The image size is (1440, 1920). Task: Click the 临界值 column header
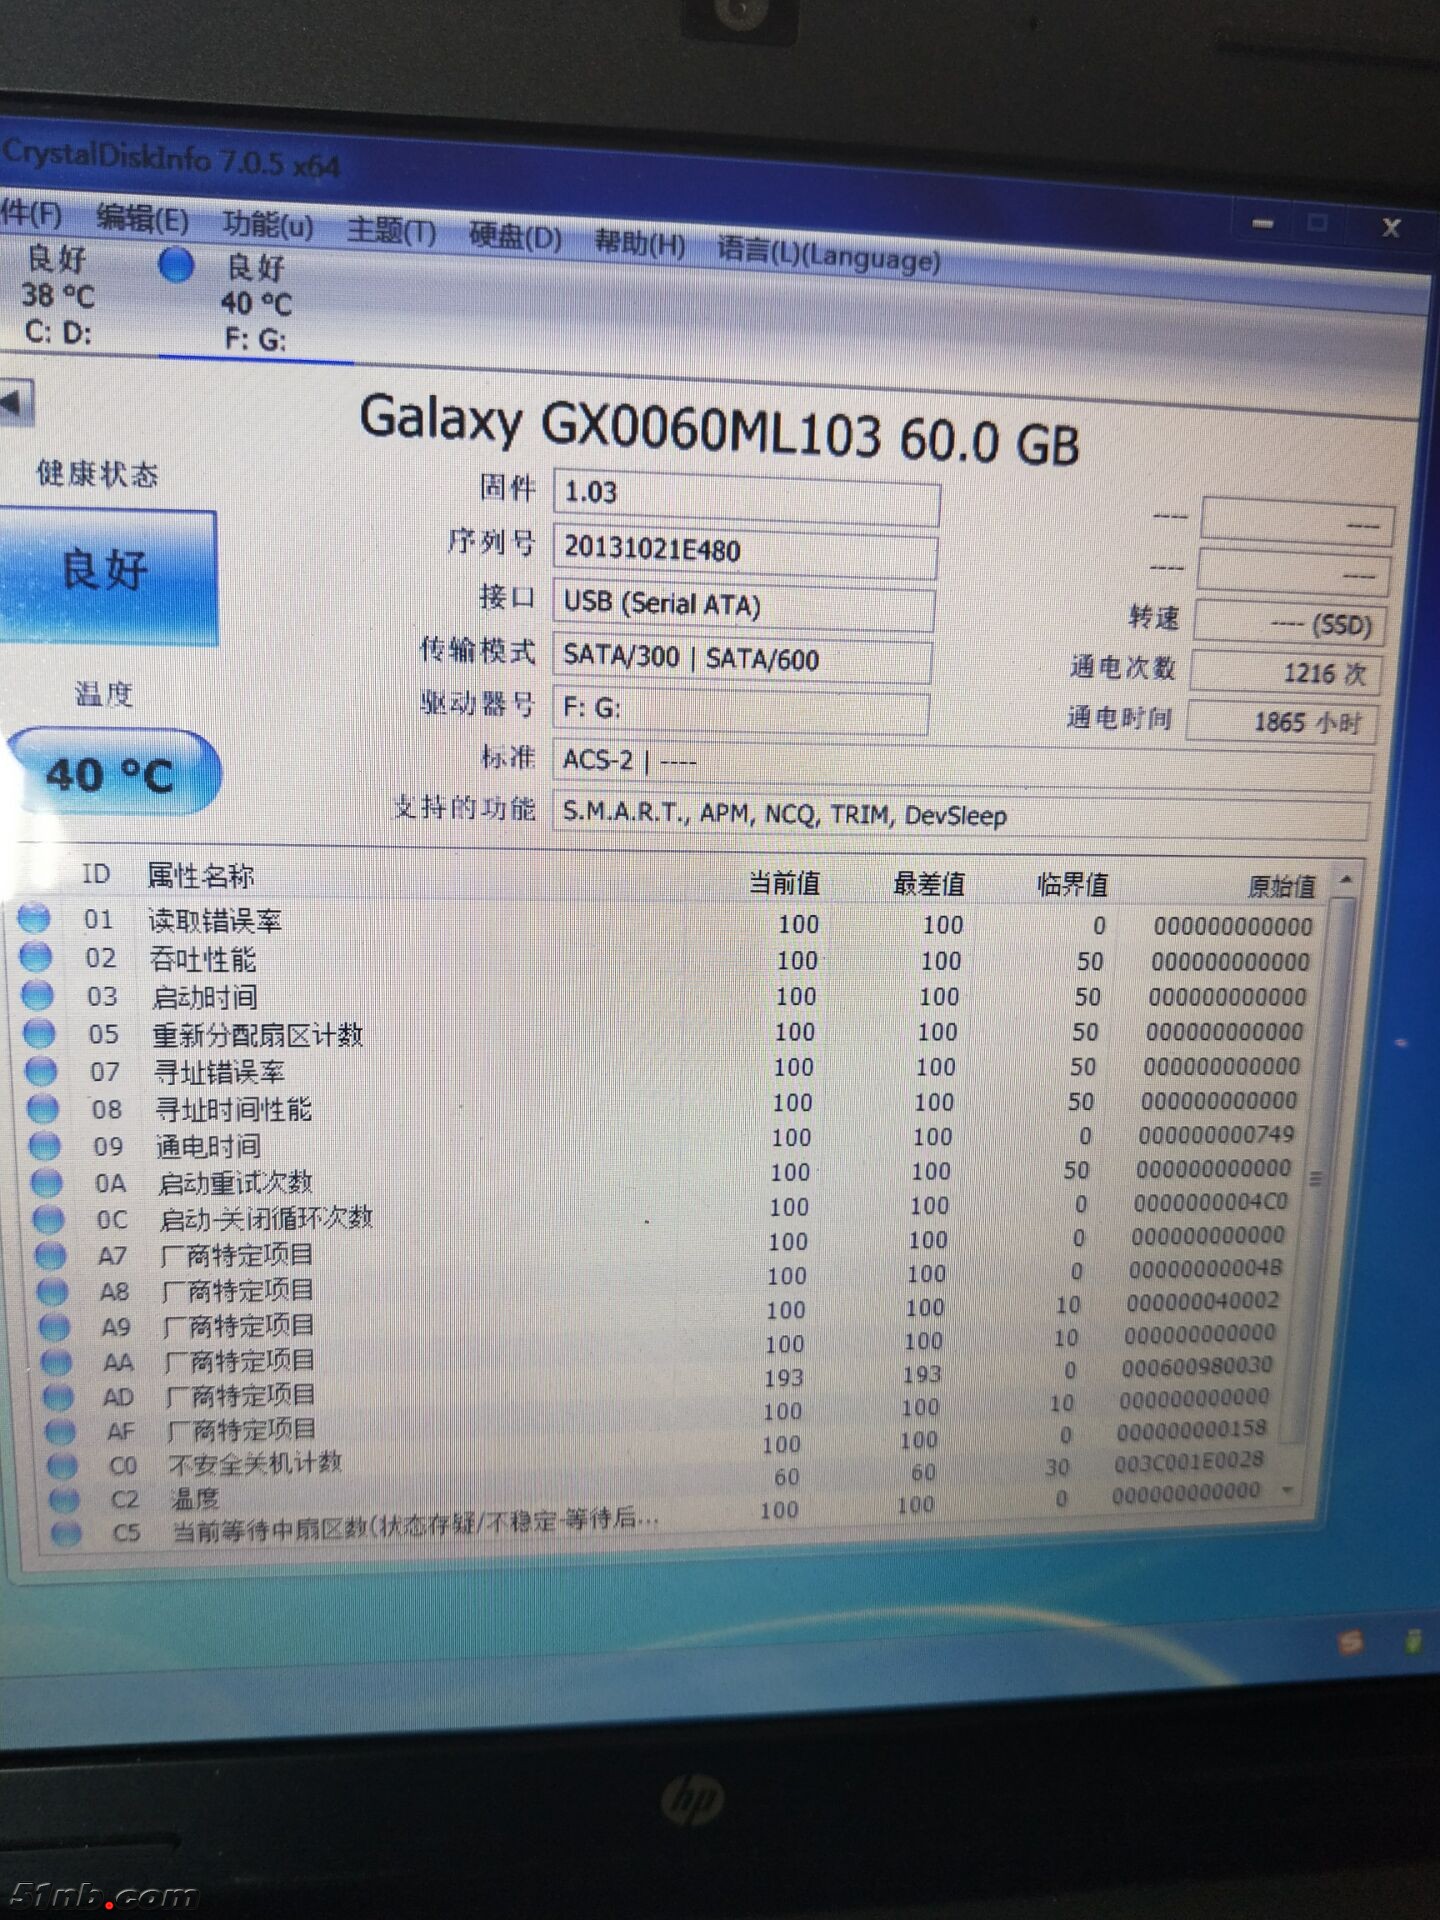(x=1072, y=884)
